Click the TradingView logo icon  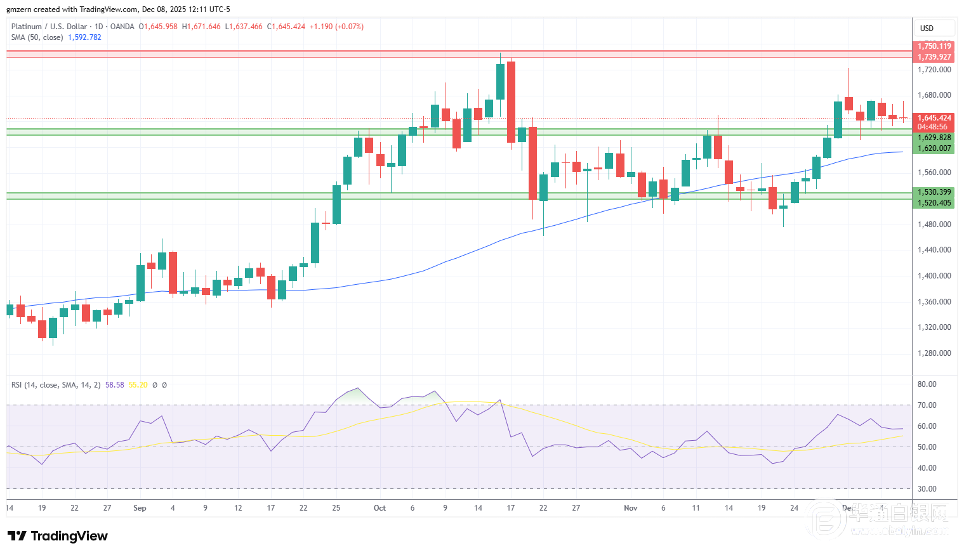pyautogui.click(x=17, y=536)
